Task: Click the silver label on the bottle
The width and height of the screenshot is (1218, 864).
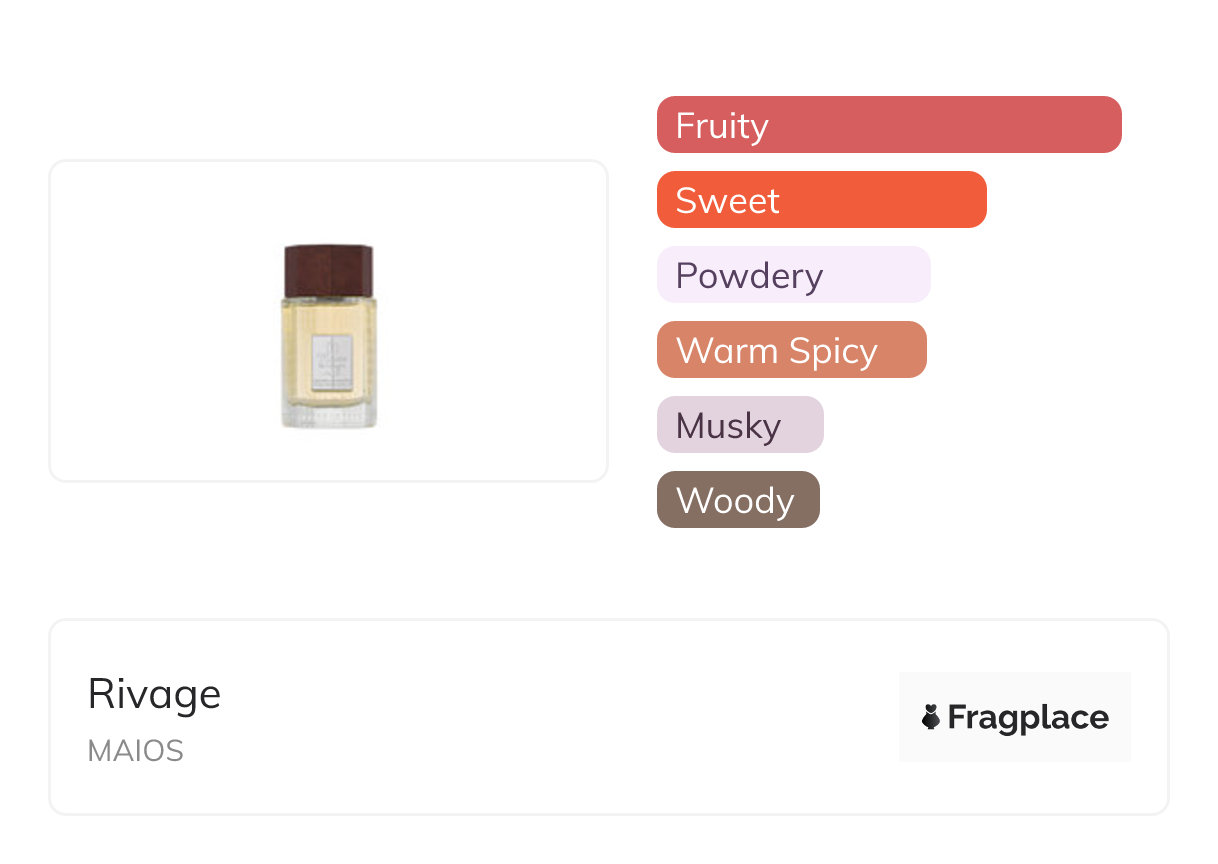Action: 328,362
